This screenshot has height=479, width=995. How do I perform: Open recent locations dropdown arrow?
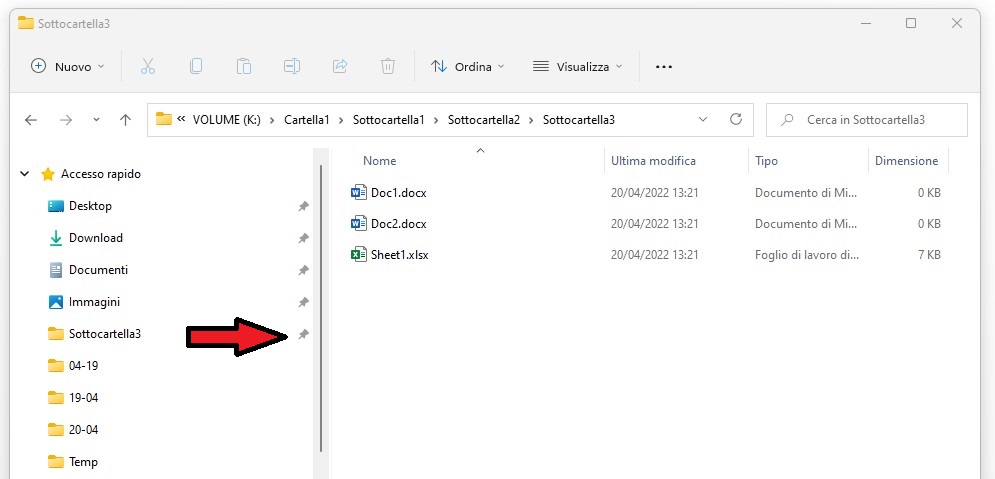tap(96, 119)
